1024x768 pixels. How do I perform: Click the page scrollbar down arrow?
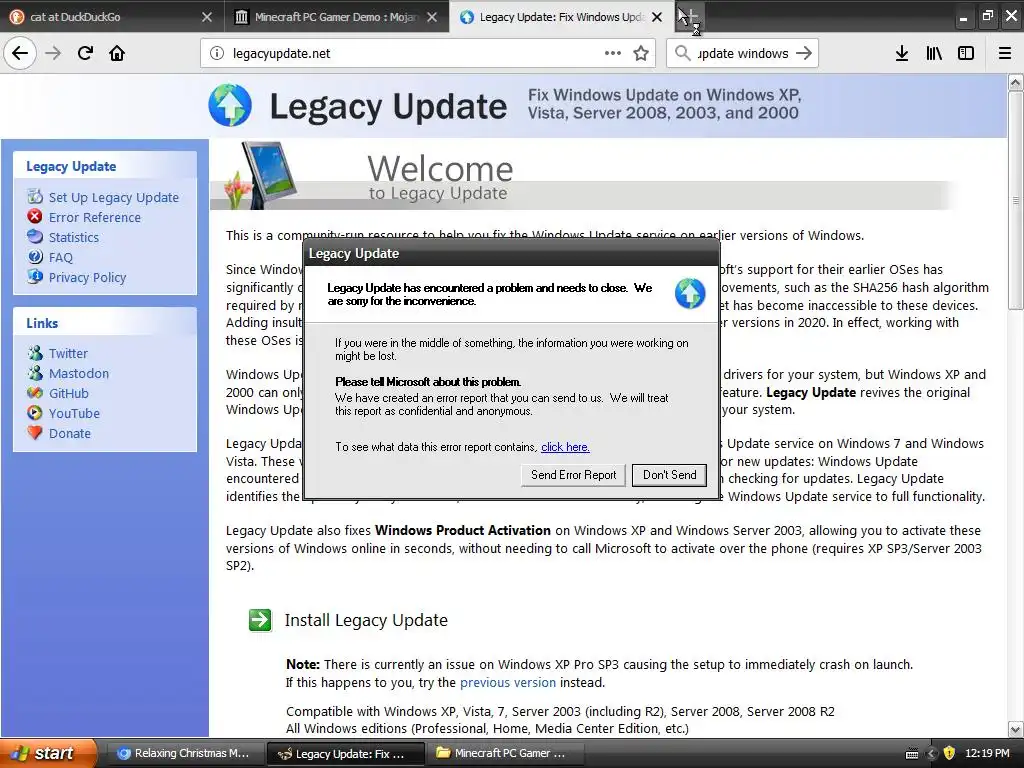pyautogui.click(x=1016, y=729)
